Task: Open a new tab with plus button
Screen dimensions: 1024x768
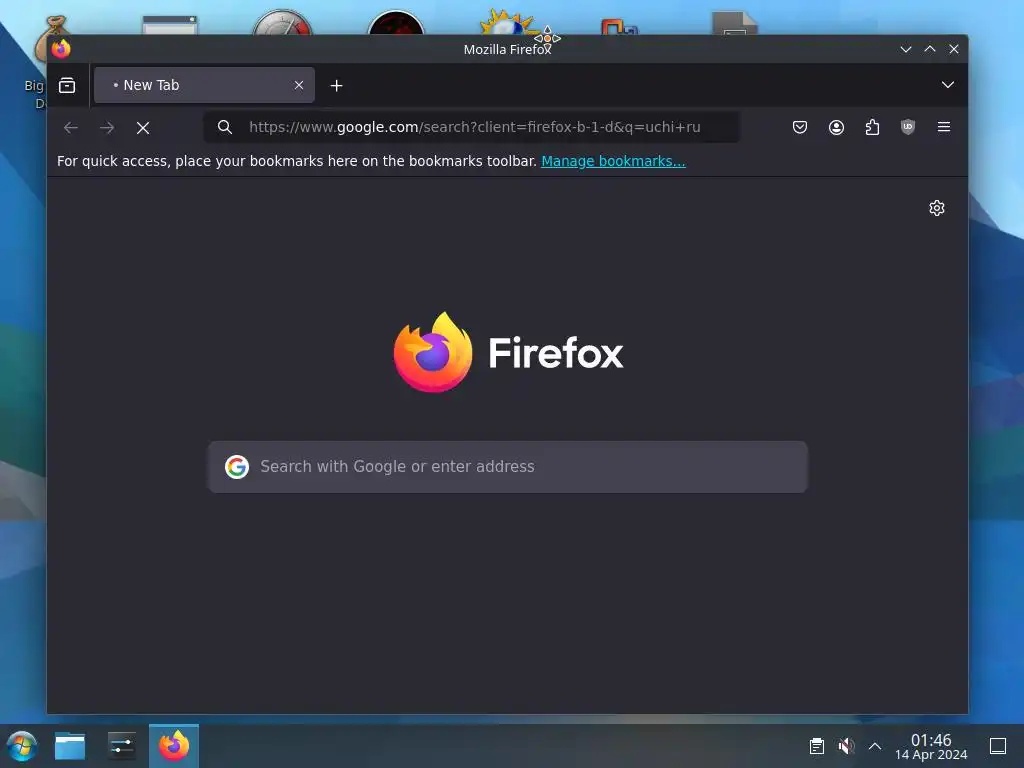Action: 336,86
